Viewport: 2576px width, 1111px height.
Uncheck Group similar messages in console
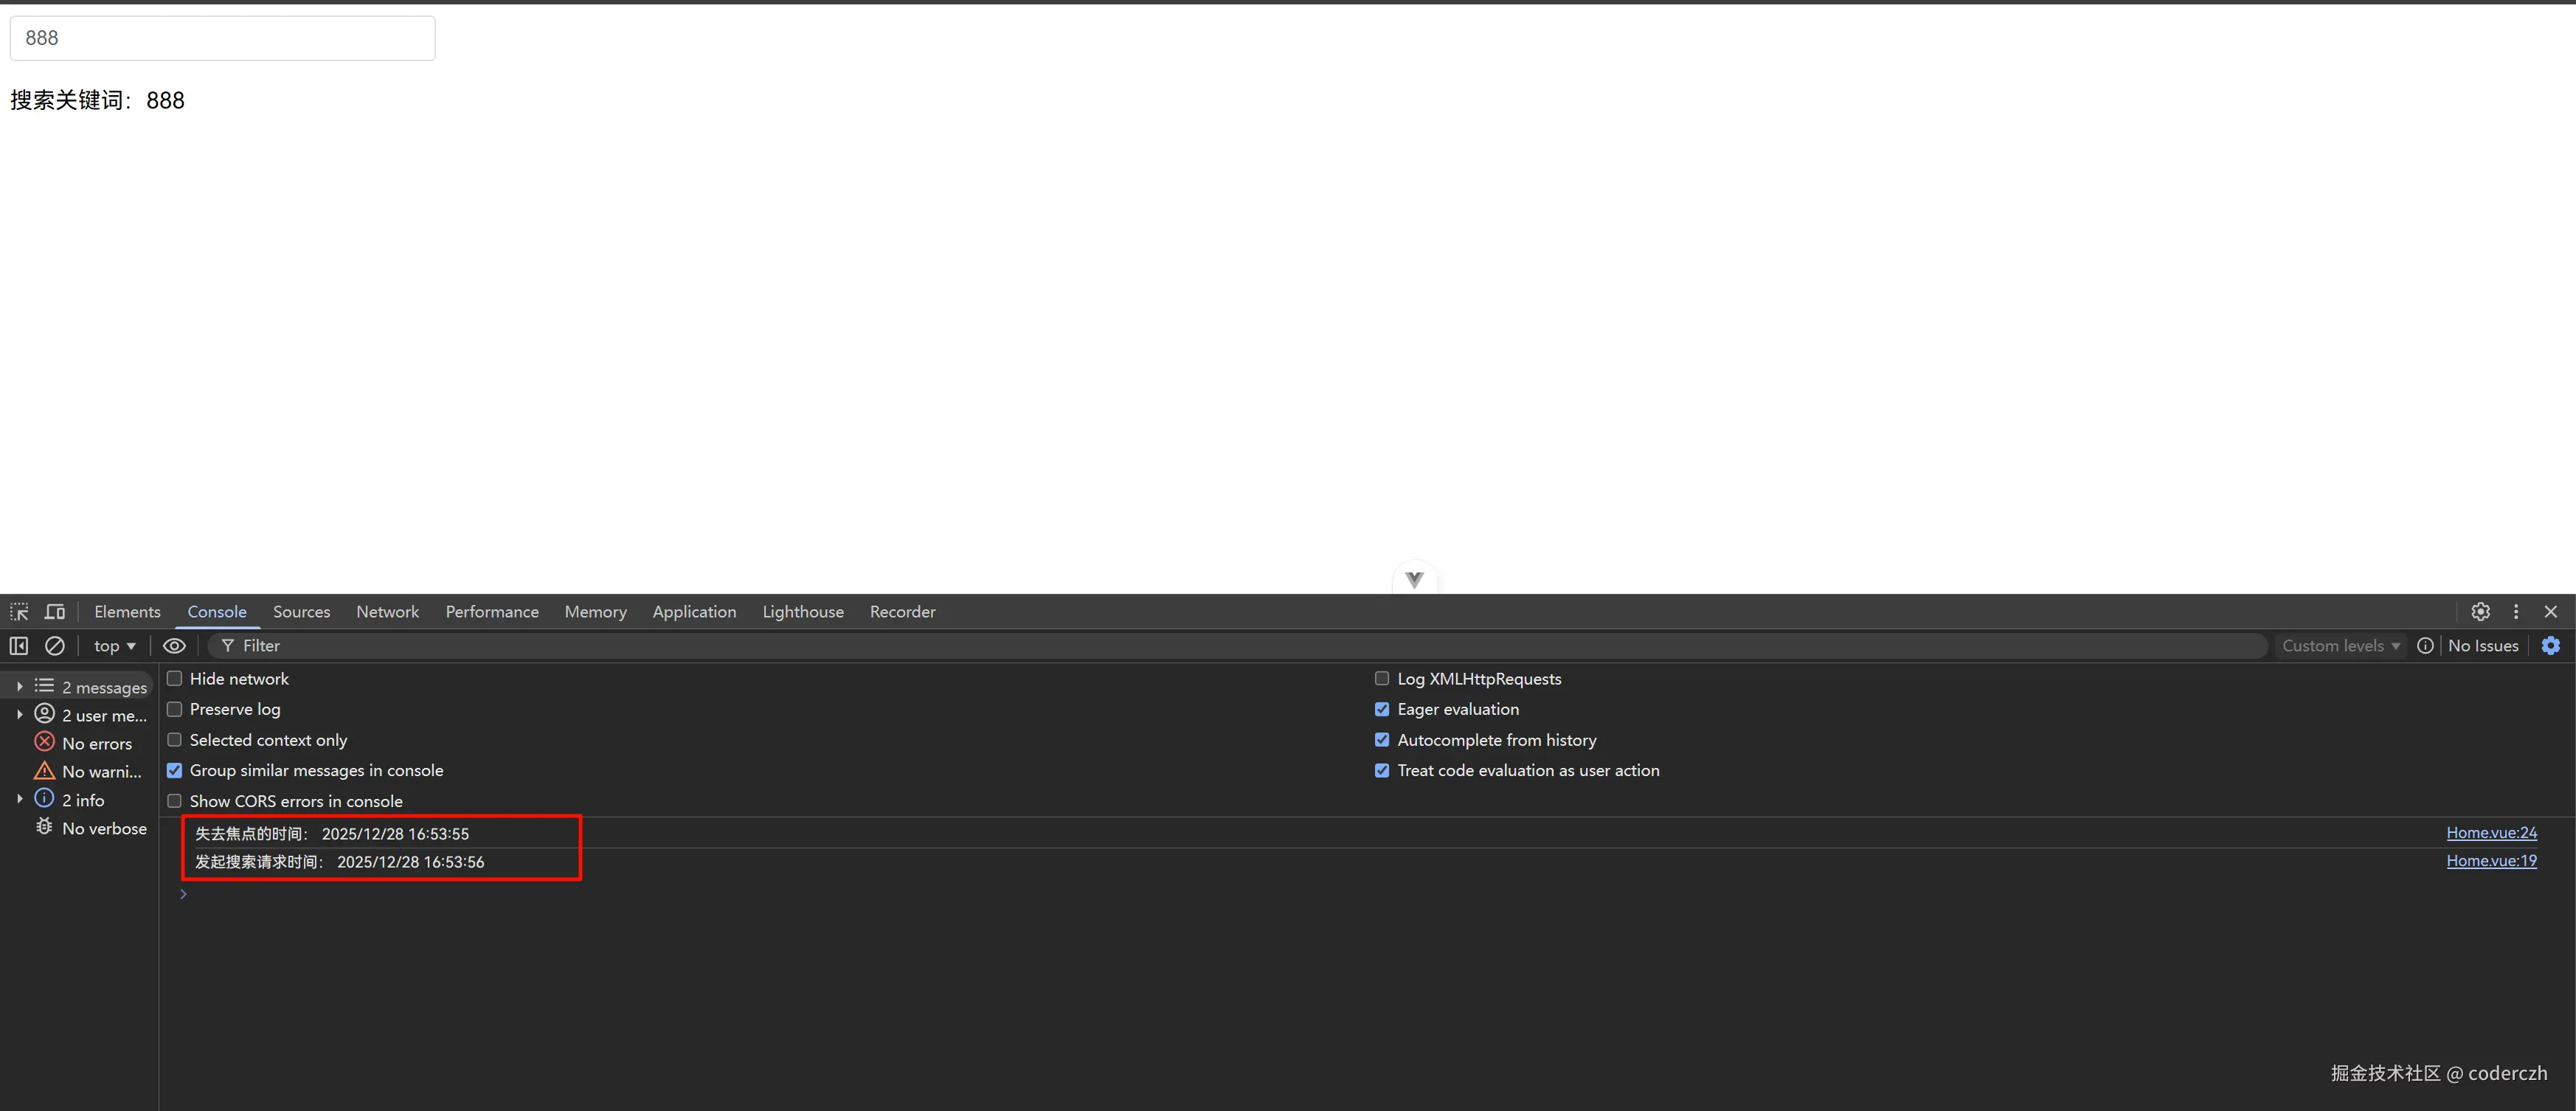pyautogui.click(x=175, y=770)
